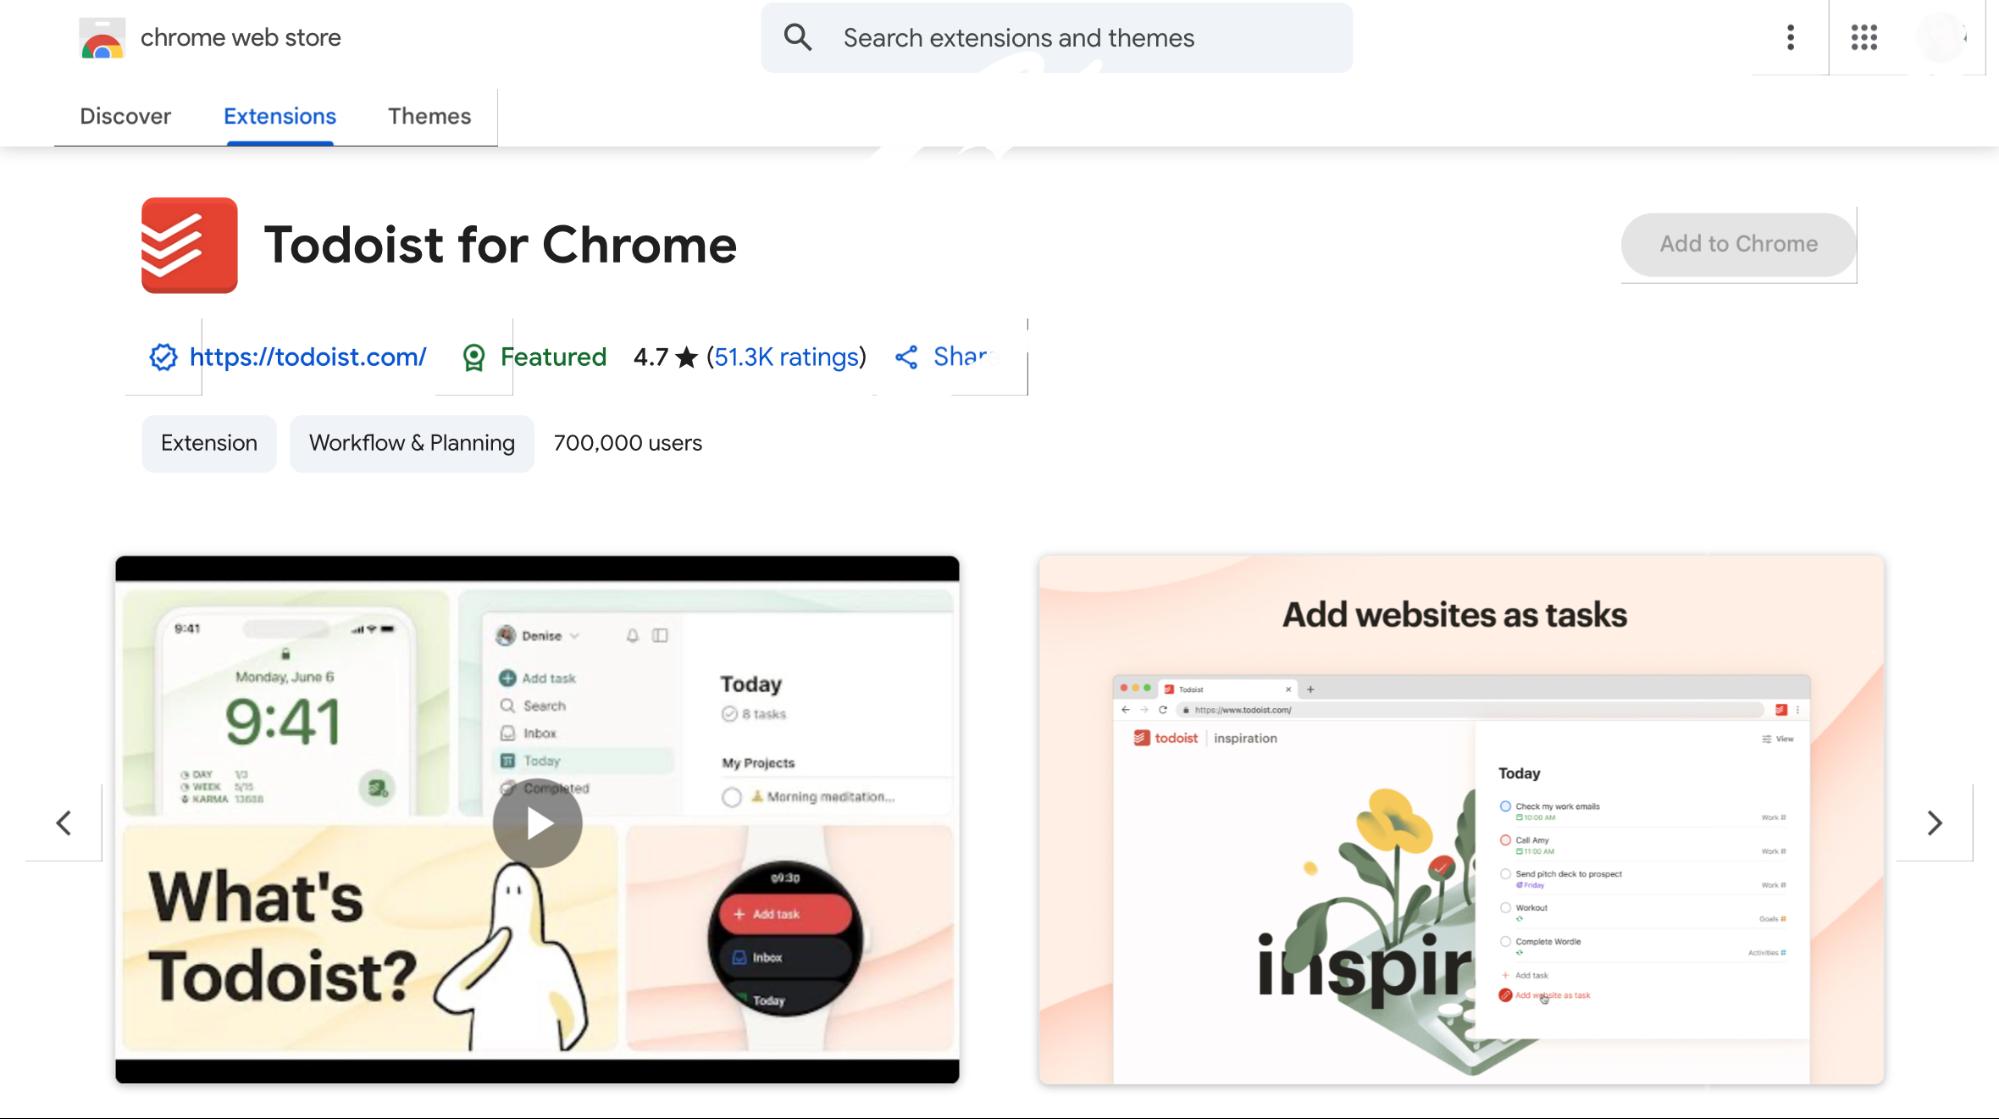1999x1119 pixels.
Task: Click the Featured label text
Action: (553, 357)
